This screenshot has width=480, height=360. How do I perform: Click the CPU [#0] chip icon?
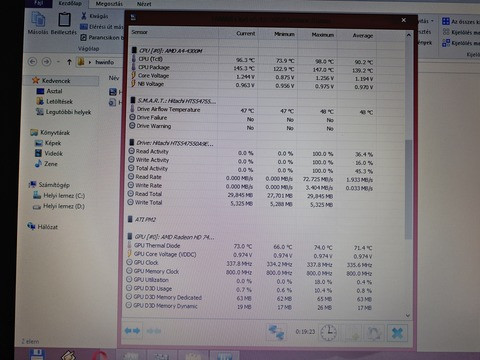tap(134, 50)
